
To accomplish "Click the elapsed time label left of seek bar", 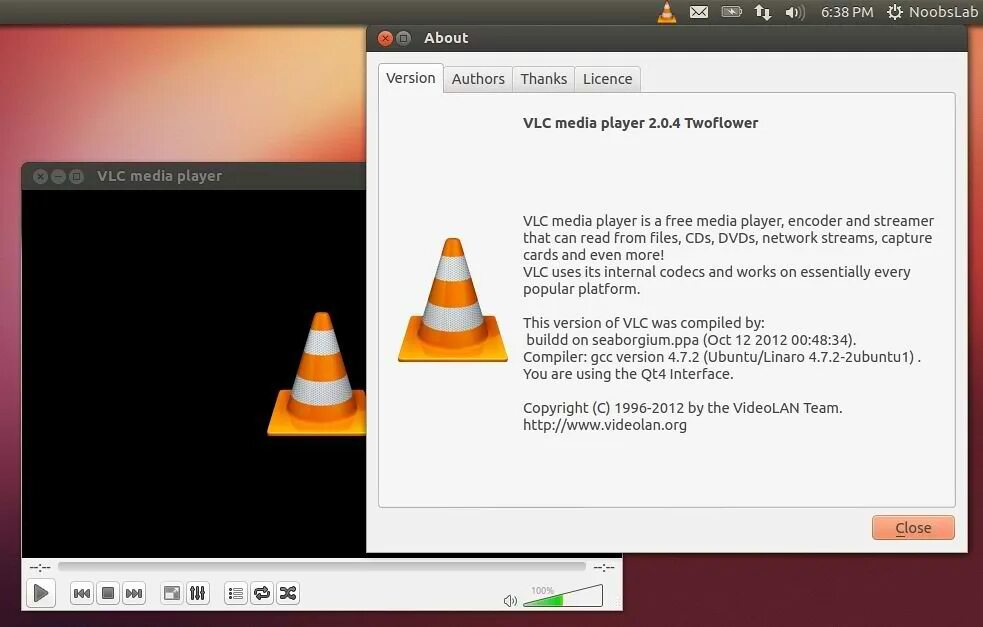I will (40, 567).
